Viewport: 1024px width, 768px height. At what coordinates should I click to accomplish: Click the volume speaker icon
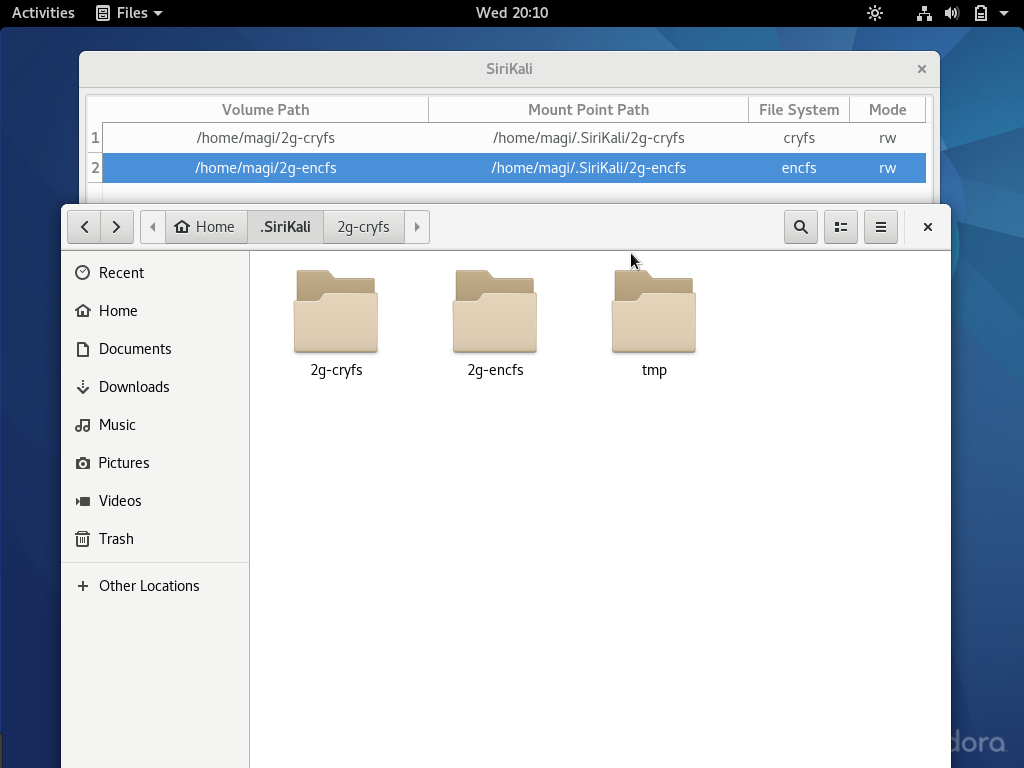[x=952, y=13]
